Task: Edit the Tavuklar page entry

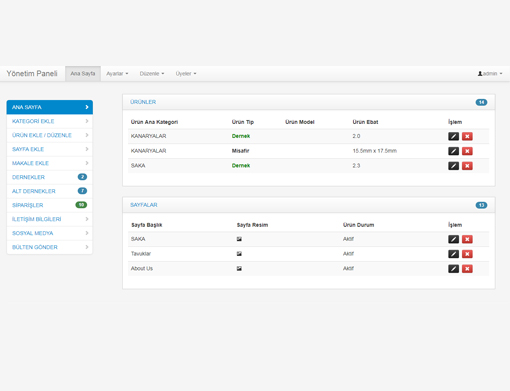Action: coord(453,254)
